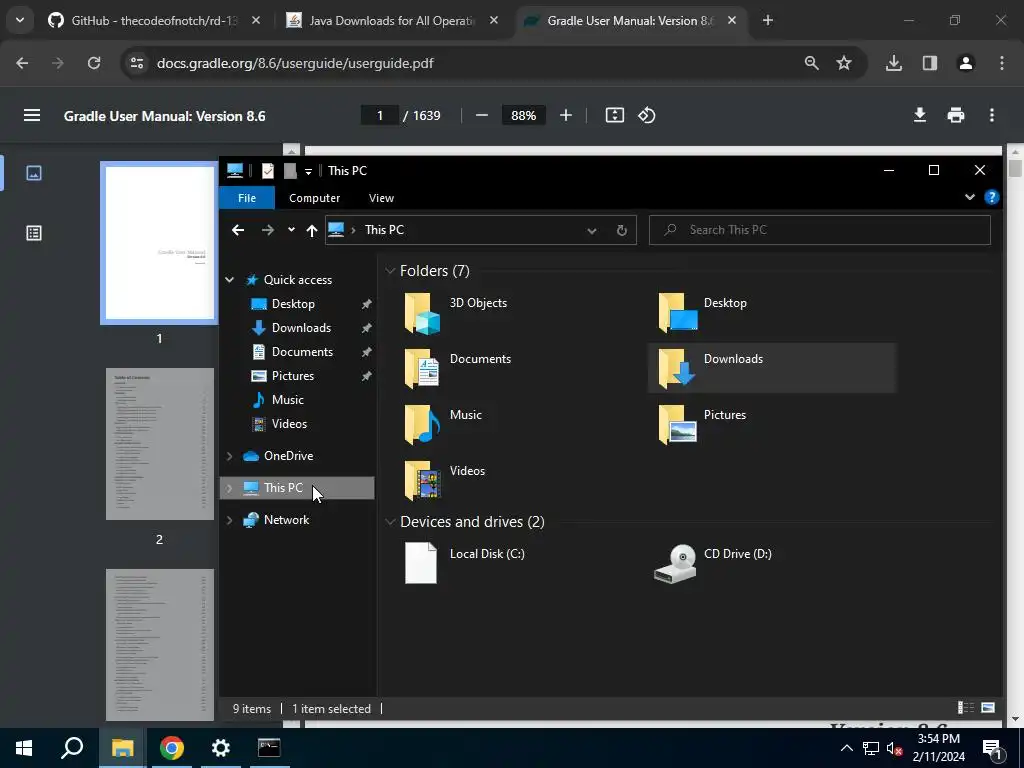The width and height of the screenshot is (1024, 768).
Task: Switch to GitHub thecodeofnotch tab
Action: pyautogui.click(x=154, y=20)
